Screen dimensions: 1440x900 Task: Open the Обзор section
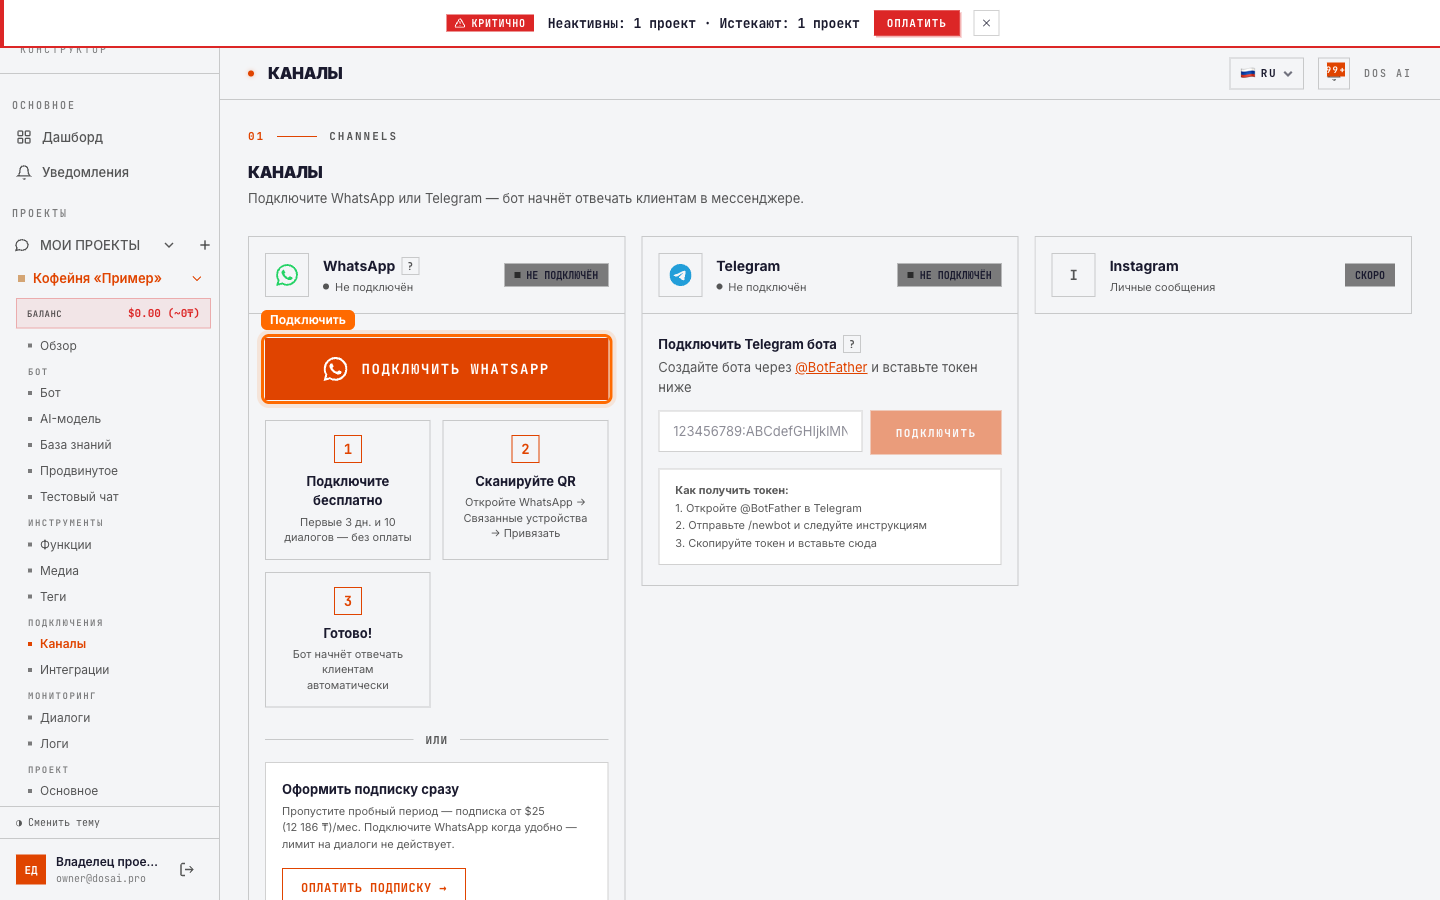coord(58,346)
